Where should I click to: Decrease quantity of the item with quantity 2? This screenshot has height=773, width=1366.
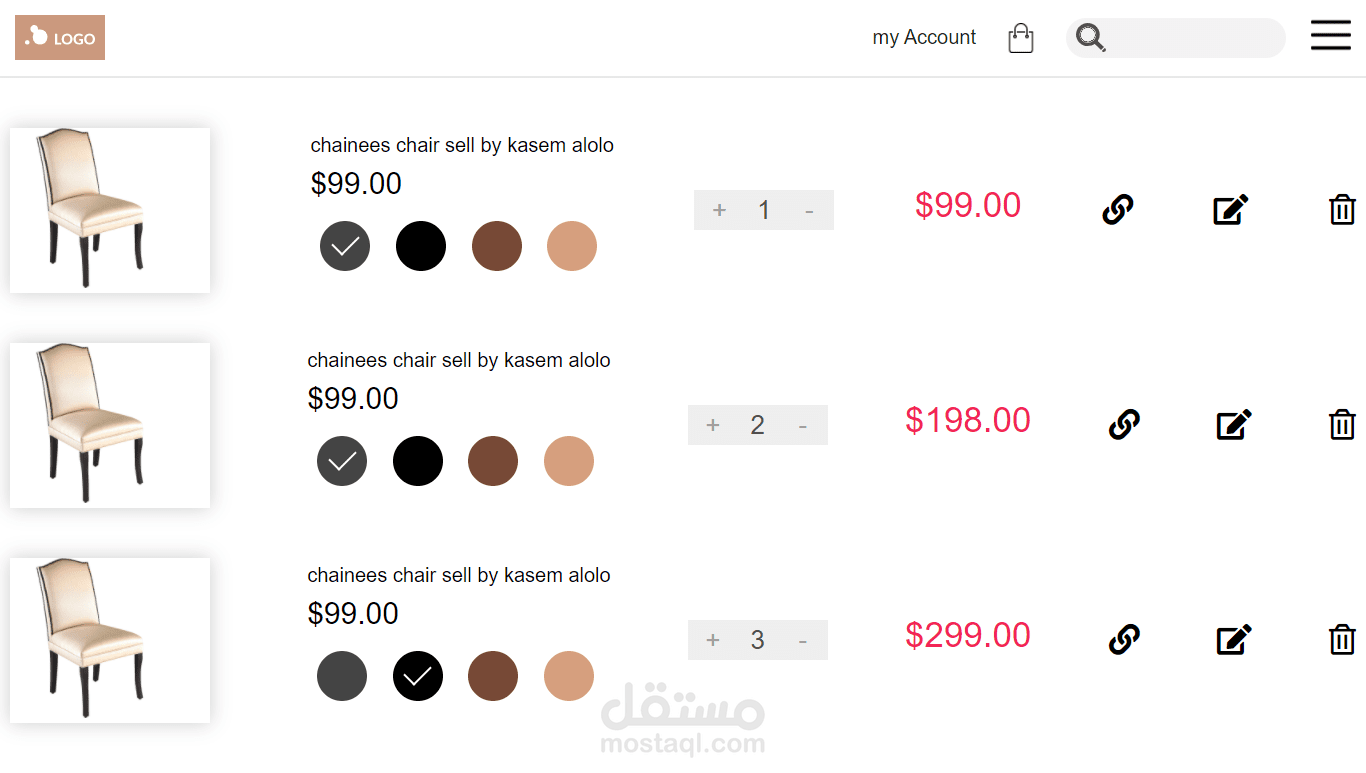[x=803, y=426]
